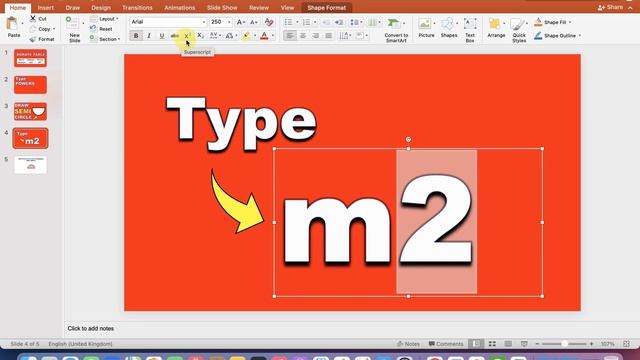Open the Arrange menu

click(496, 28)
